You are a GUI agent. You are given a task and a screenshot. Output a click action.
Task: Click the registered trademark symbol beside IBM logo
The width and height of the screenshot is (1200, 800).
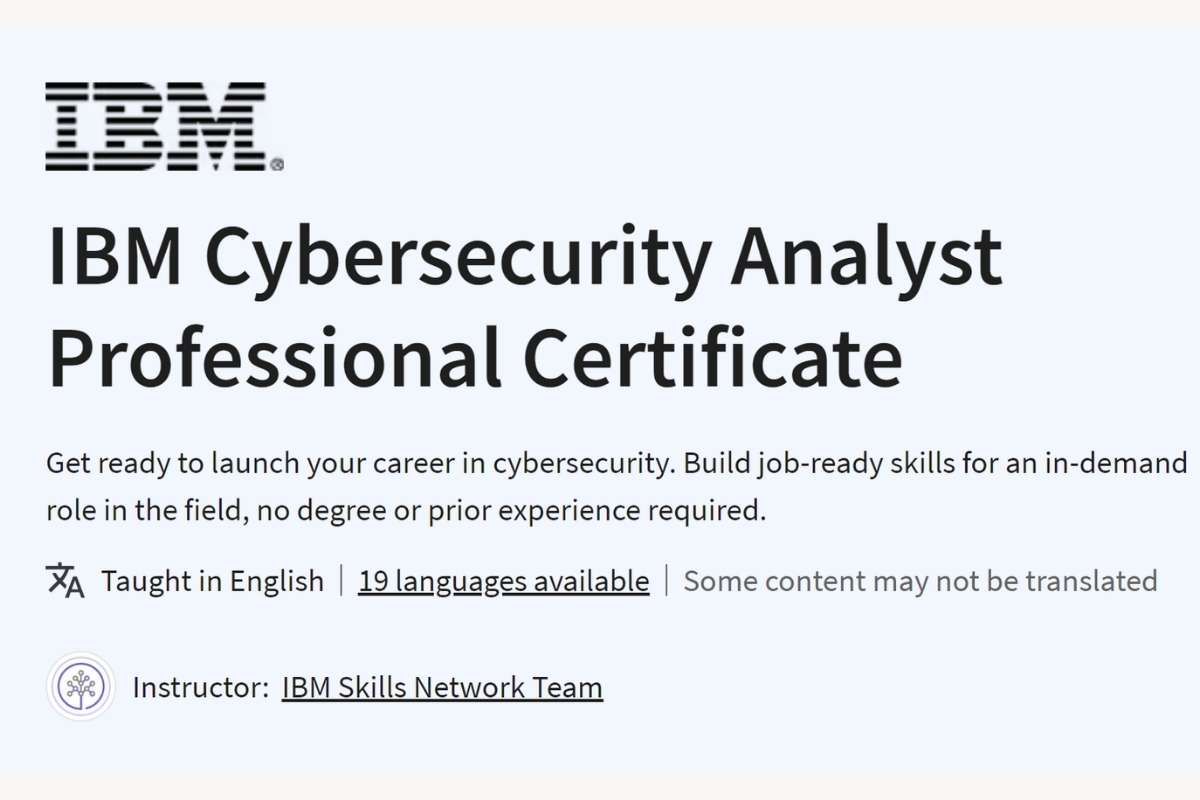coord(277,161)
